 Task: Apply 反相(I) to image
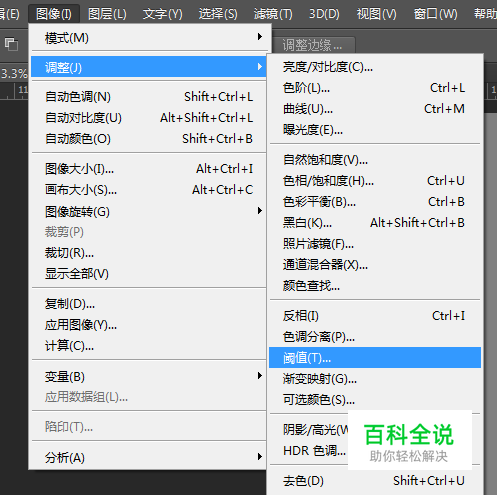[375, 316]
